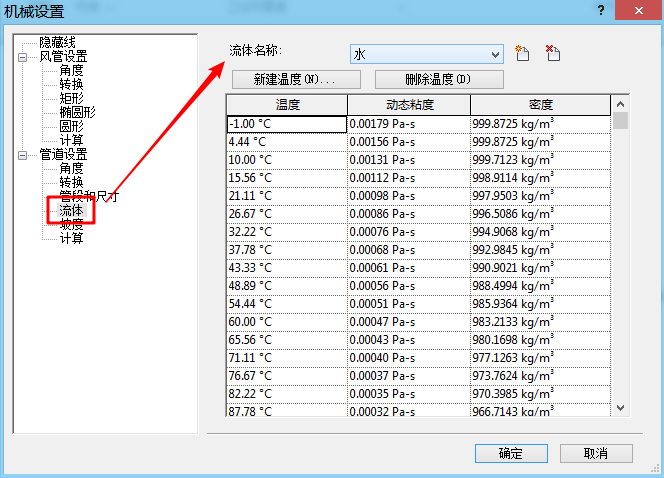Open the 流体名称 dropdown showing 水

coord(427,54)
